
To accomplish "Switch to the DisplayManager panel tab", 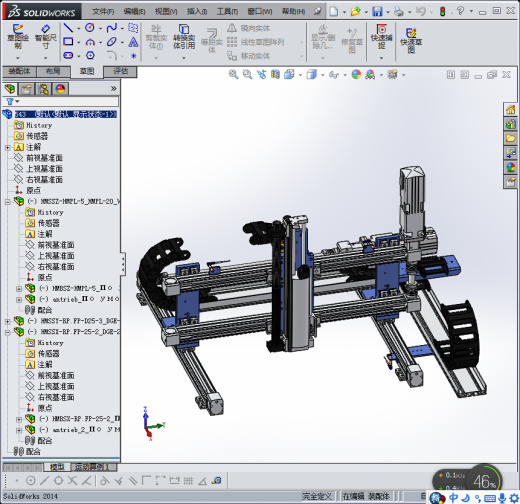I will point(60,89).
